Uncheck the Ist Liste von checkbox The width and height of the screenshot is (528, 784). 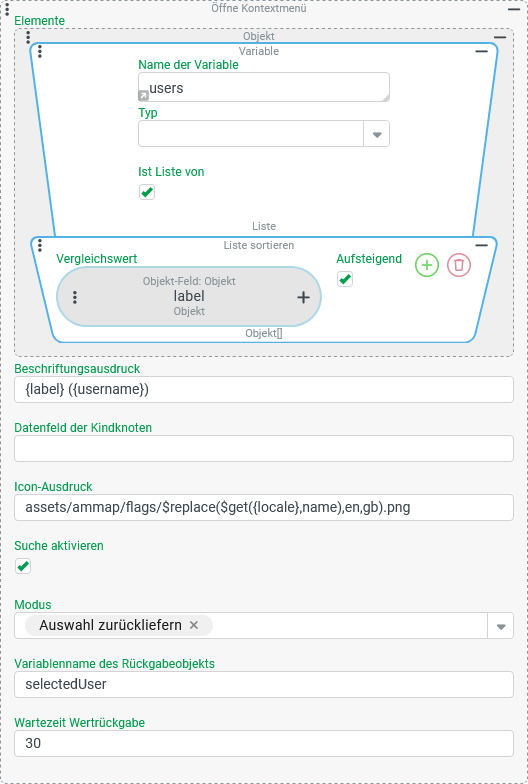[147, 192]
